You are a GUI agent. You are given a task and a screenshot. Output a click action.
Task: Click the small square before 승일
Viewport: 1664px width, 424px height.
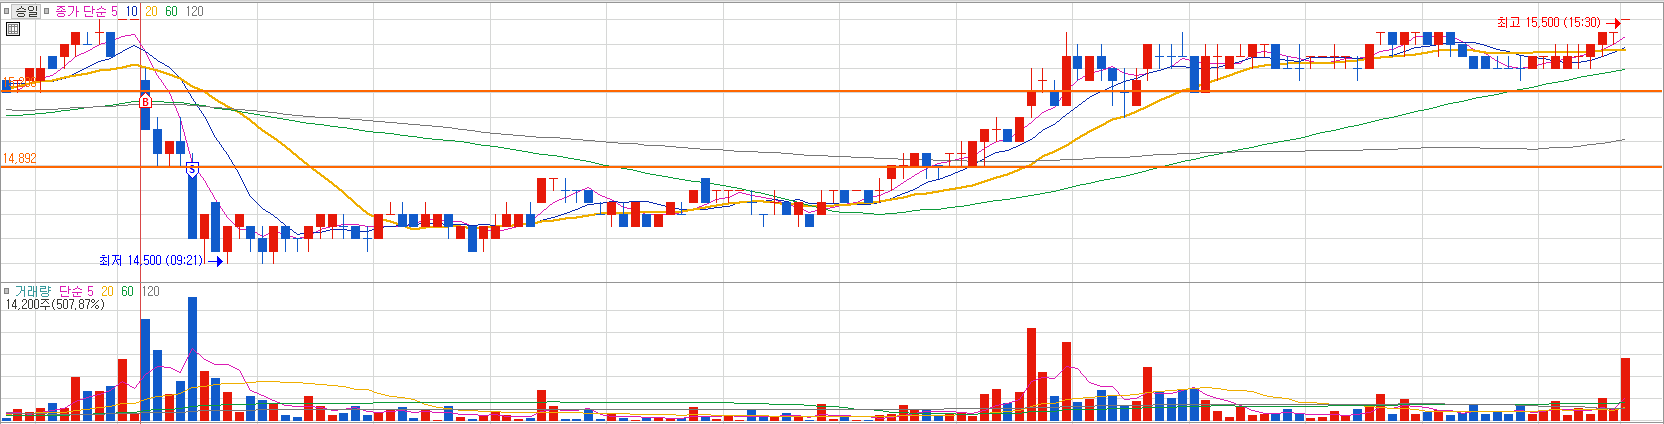pos(6,11)
